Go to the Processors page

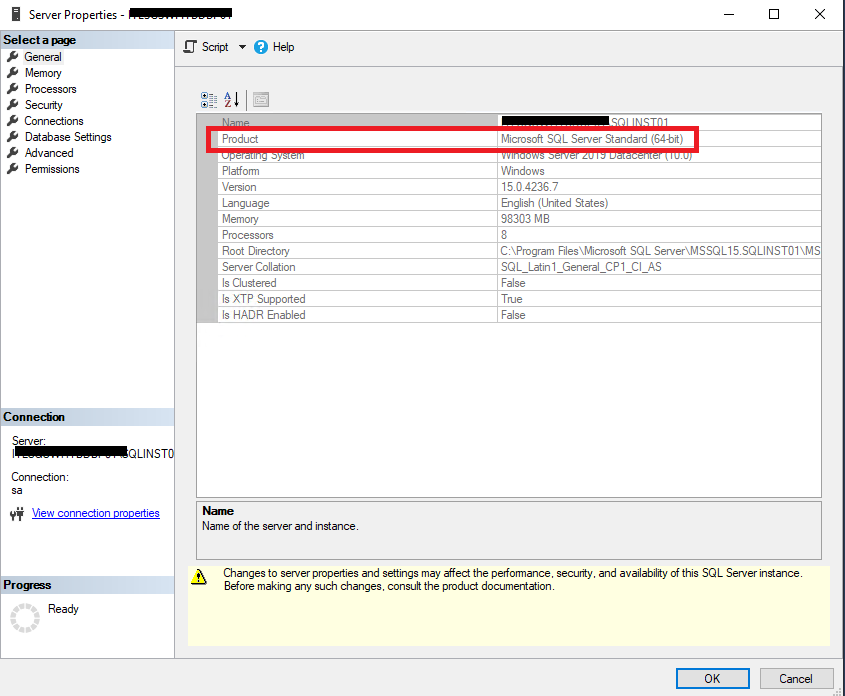coord(51,89)
